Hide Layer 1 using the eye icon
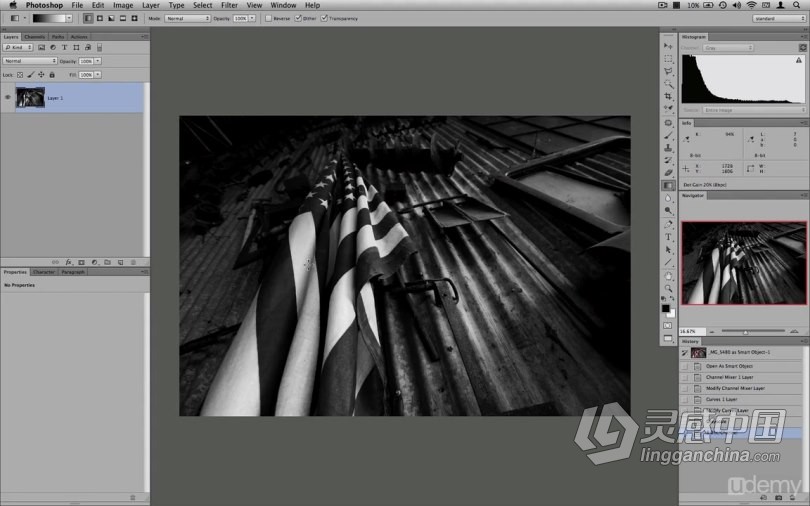The height and width of the screenshot is (506, 810). [x=8, y=97]
